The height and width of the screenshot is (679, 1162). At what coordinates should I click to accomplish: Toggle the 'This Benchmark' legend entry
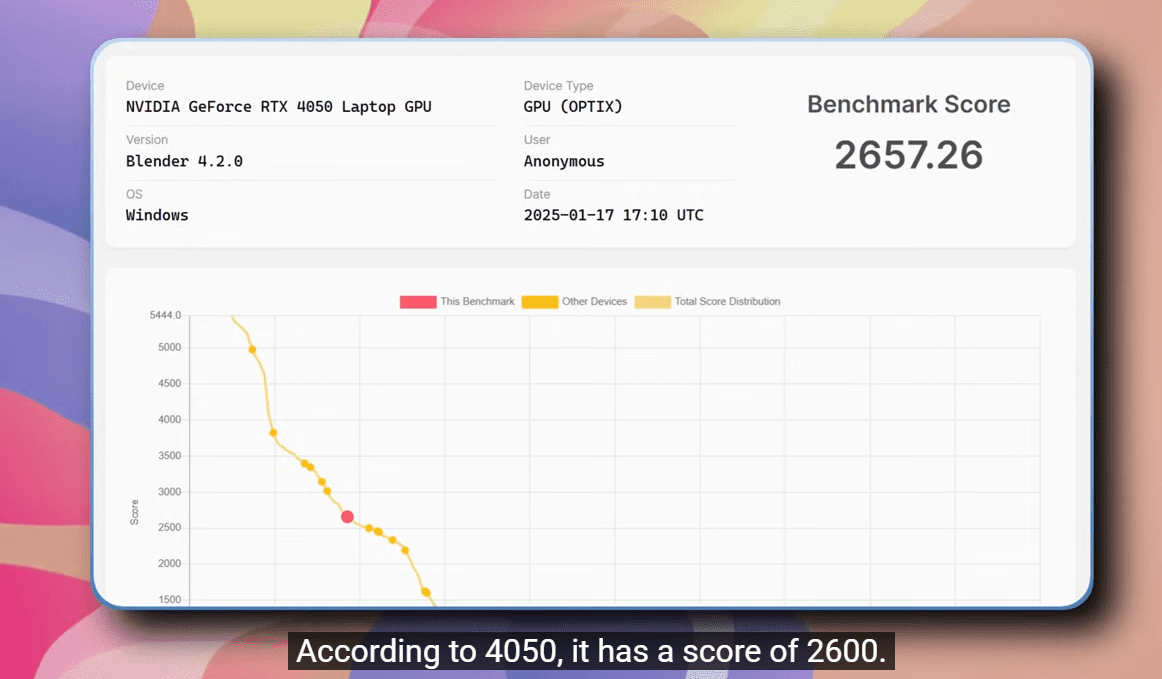(x=457, y=302)
